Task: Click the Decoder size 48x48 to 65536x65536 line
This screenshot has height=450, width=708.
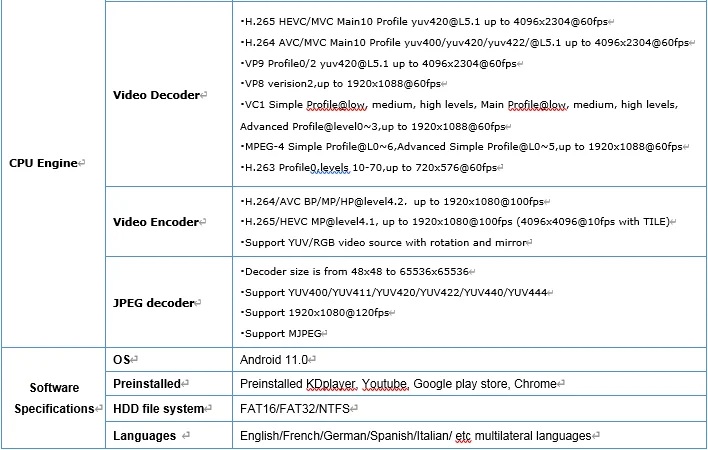Action: 354,272
